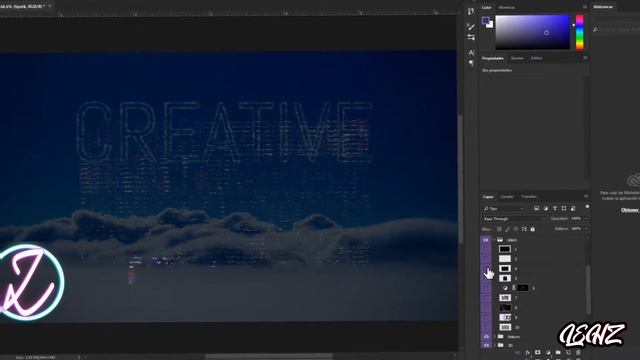Select the Bibliotecas panel tab
Viewport: 640px width, 360px height.
pyautogui.click(x=603, y=7)
